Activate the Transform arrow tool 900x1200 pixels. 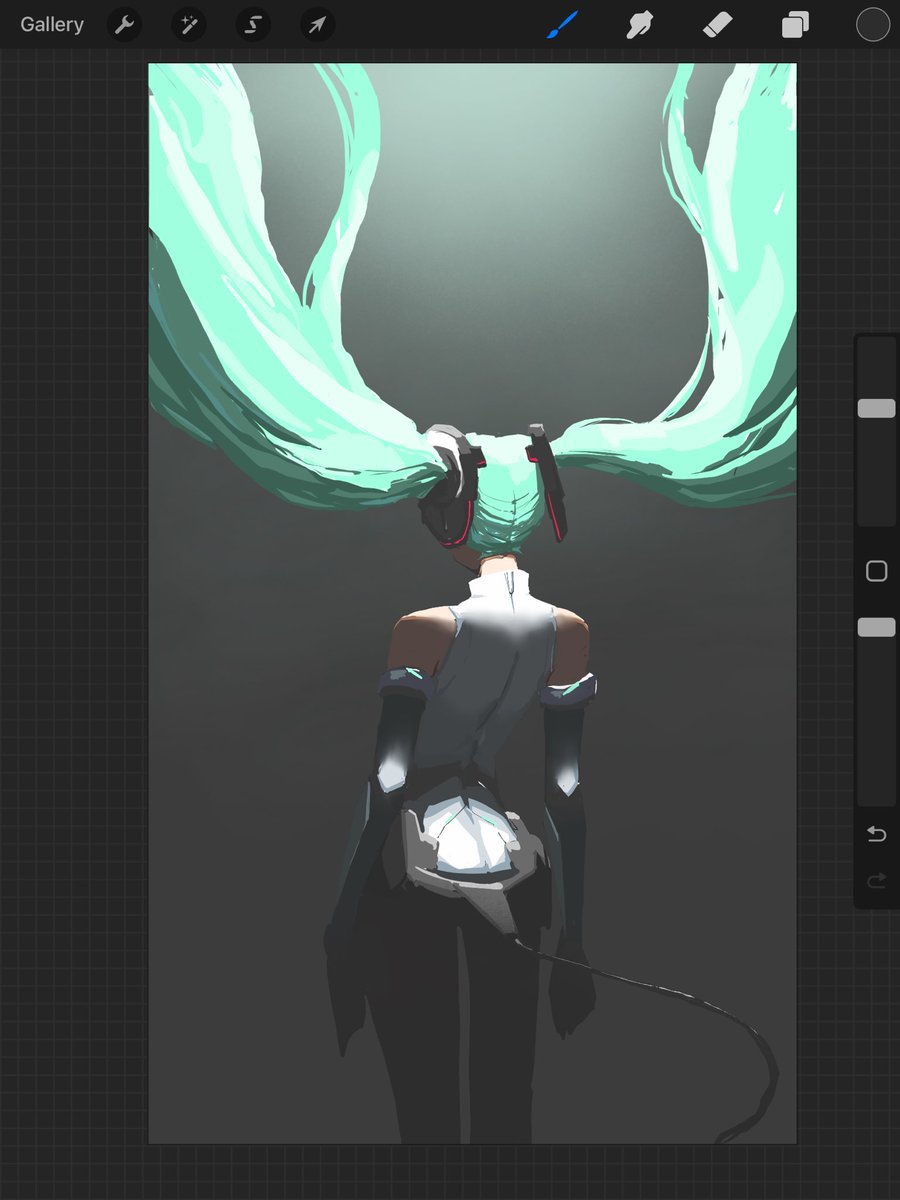[x=317, y=25]
